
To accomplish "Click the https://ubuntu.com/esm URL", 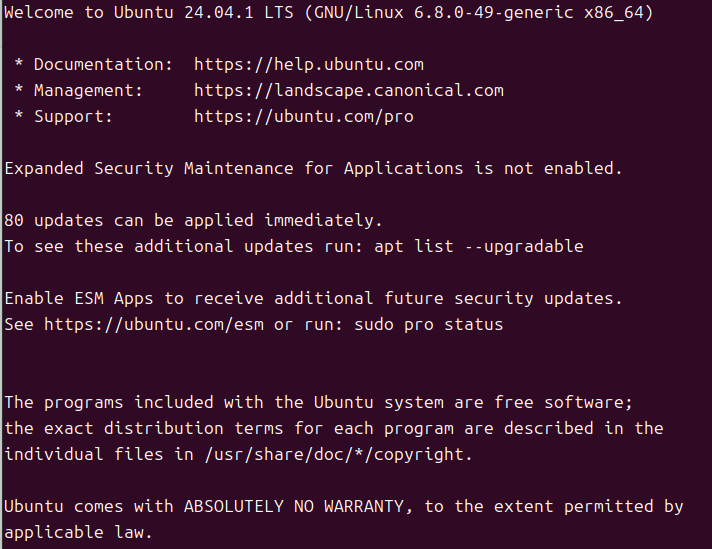I will click(x=154, y=324).
